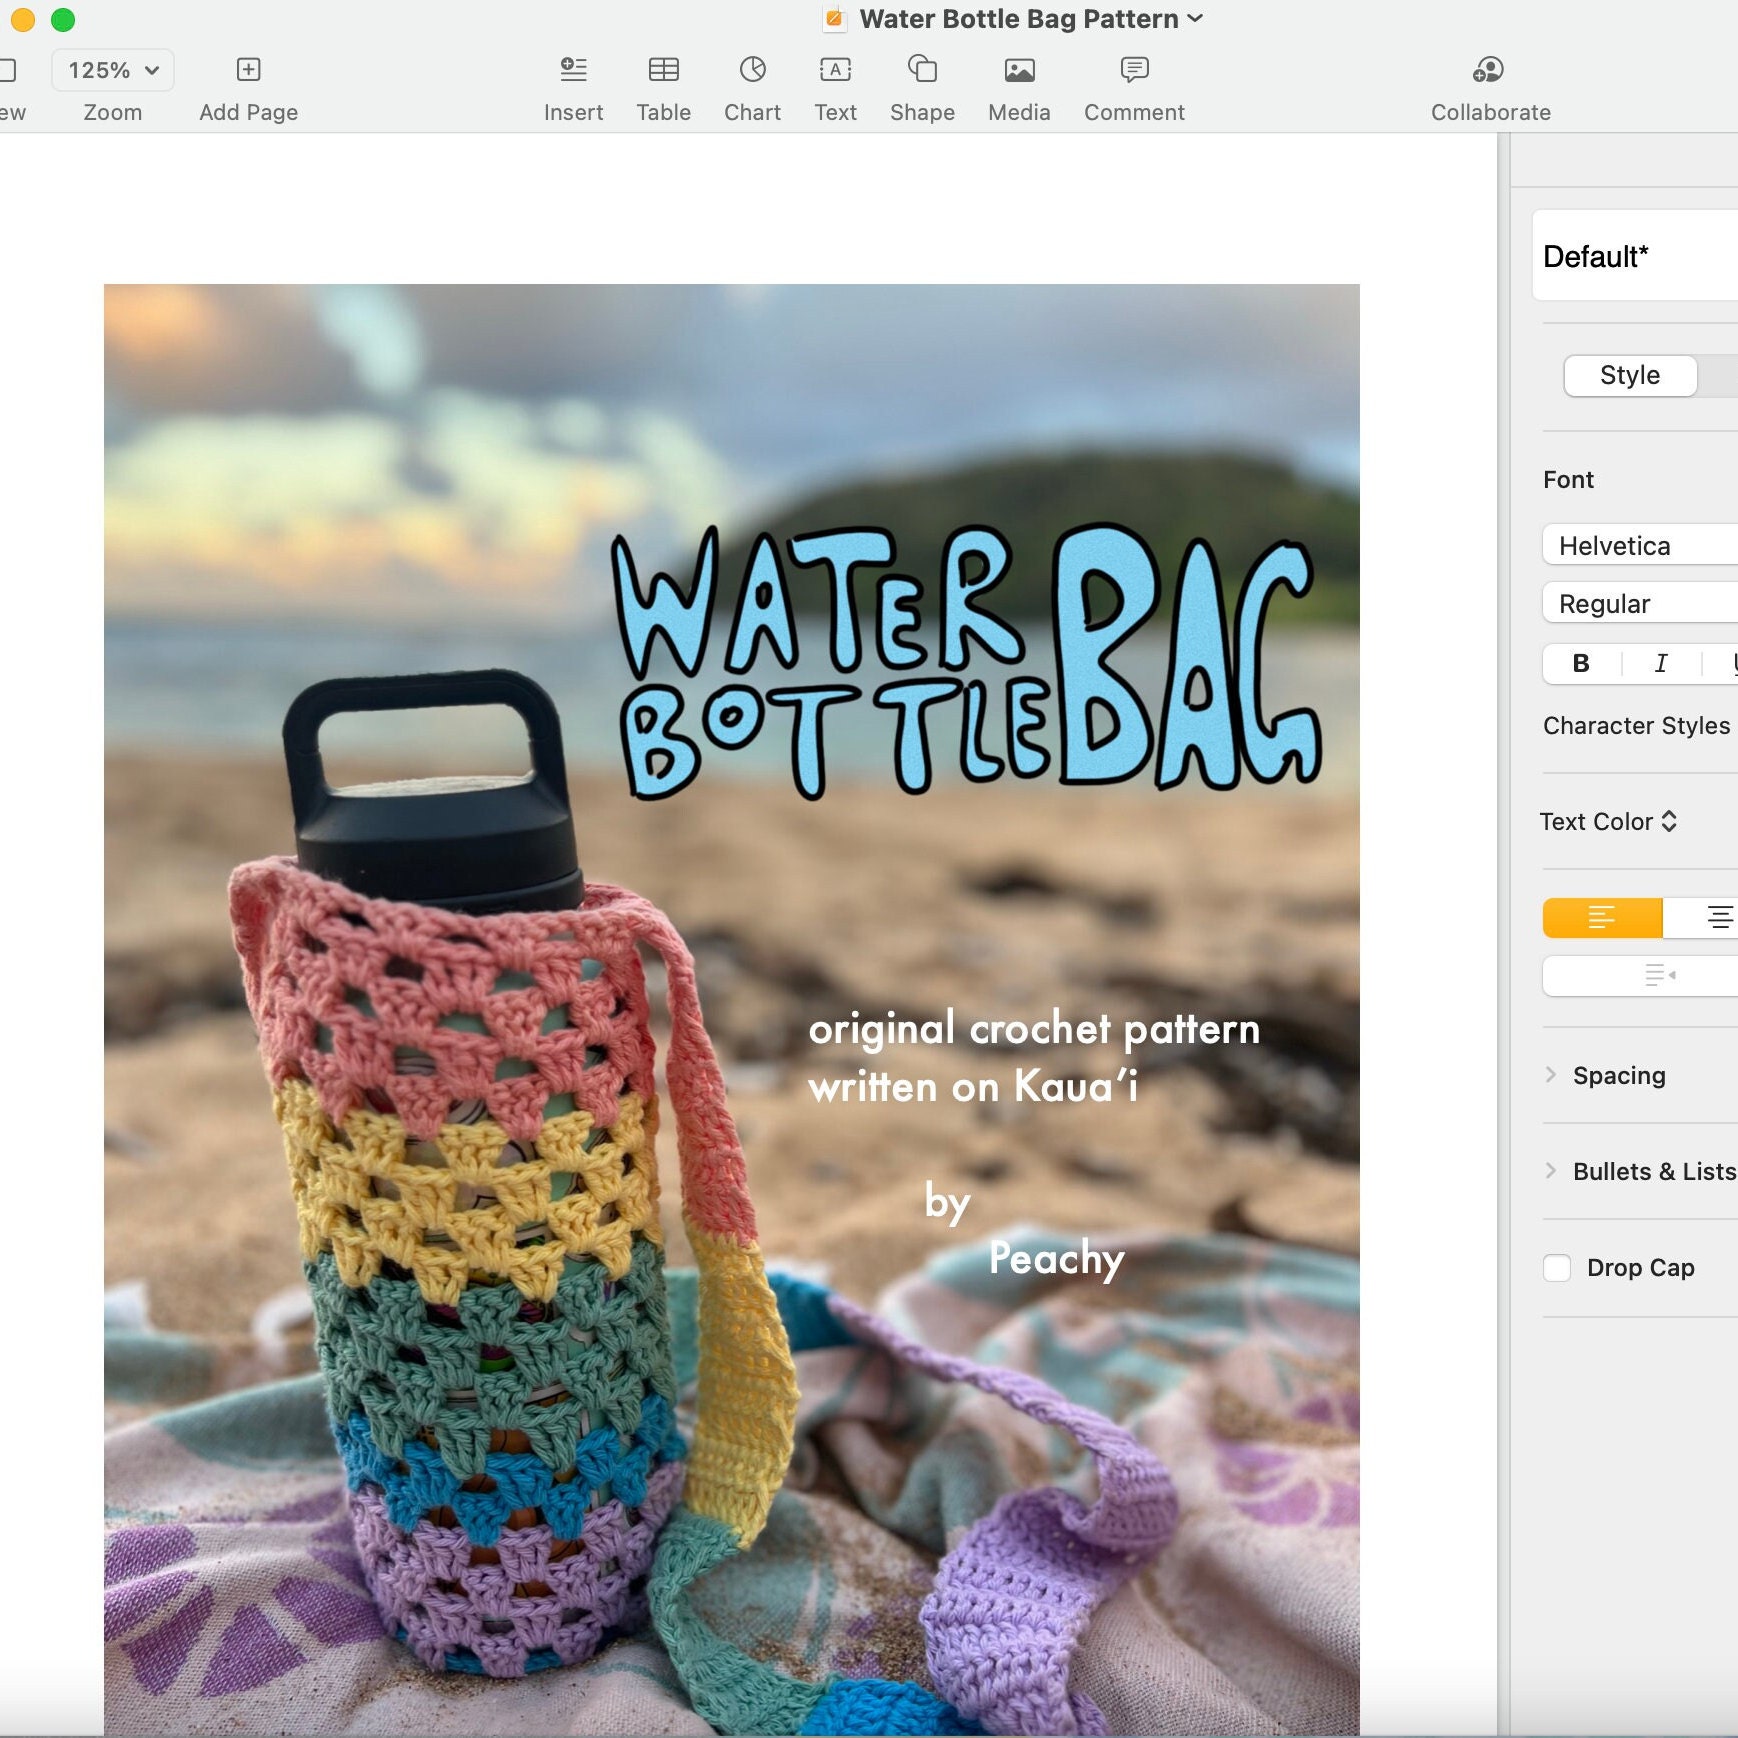Center align the text

1718,917
